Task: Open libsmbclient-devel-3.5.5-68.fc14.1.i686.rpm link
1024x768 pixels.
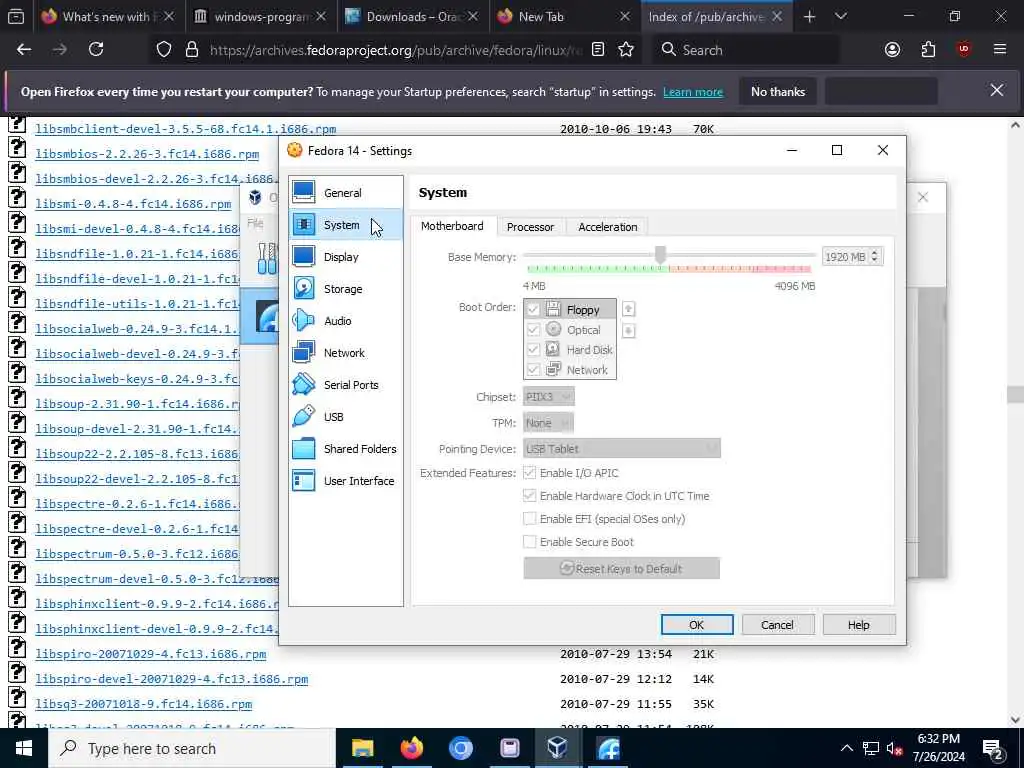Action: [x=185, y=129]
